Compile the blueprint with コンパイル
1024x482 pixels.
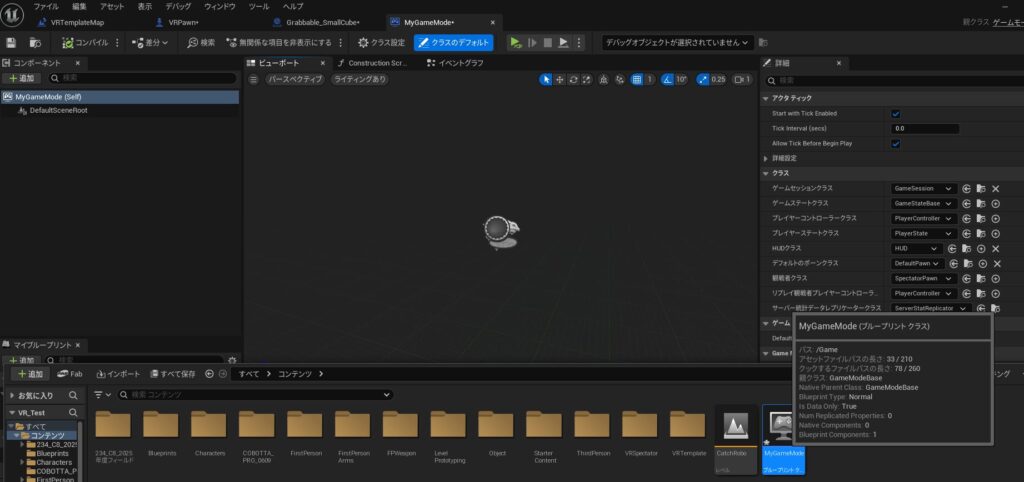click(86, 42)
